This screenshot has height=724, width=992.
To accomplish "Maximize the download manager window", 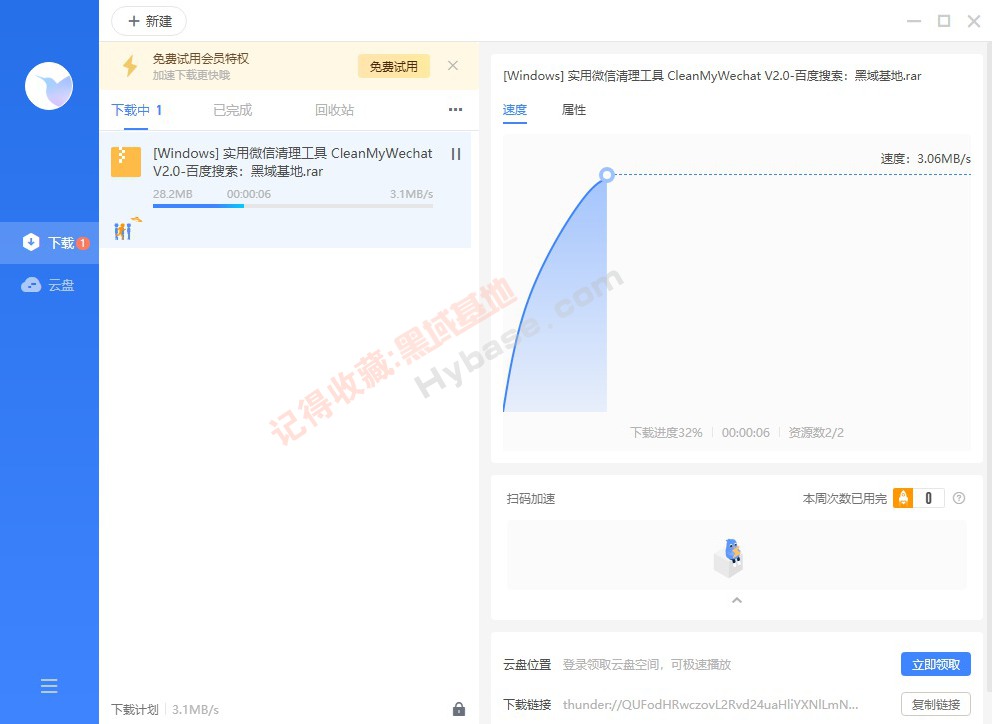I will point(944,22).
